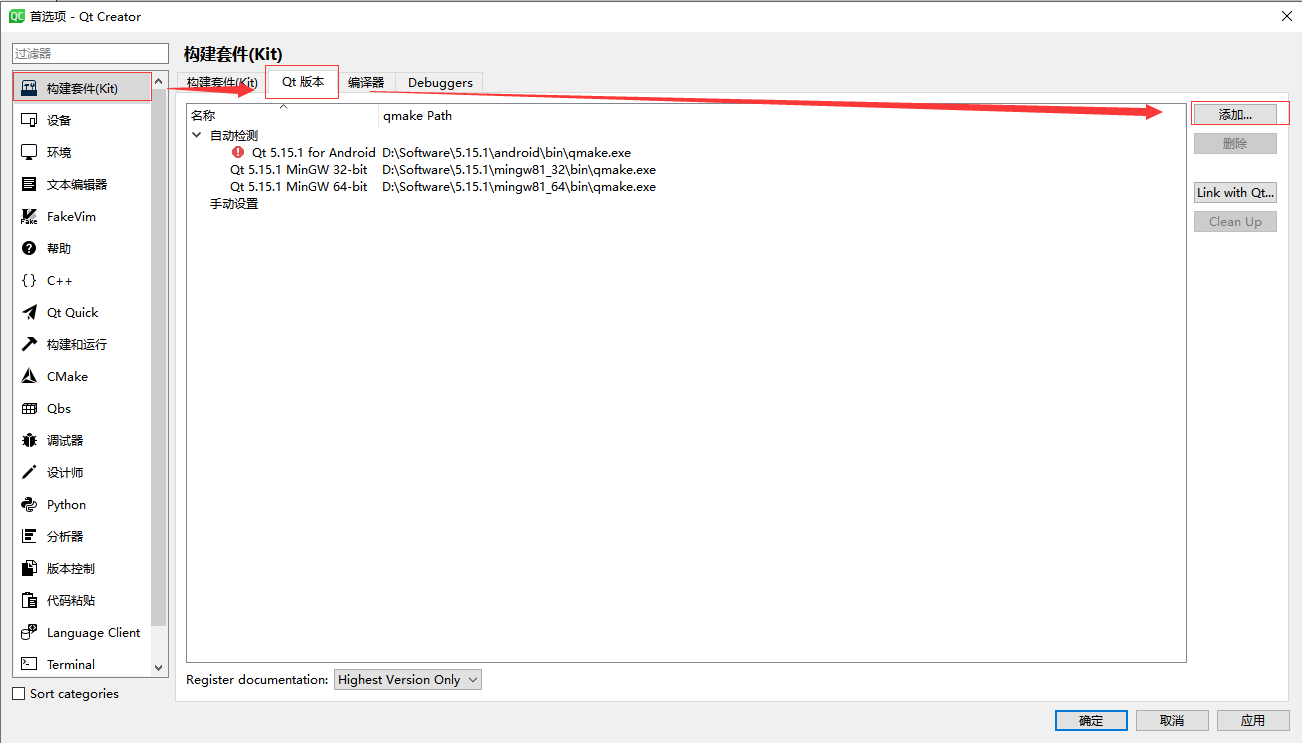Screen dimensions: 1302x743
Task: Open the 设备 settings icon
Action: (x=29, y=120)
